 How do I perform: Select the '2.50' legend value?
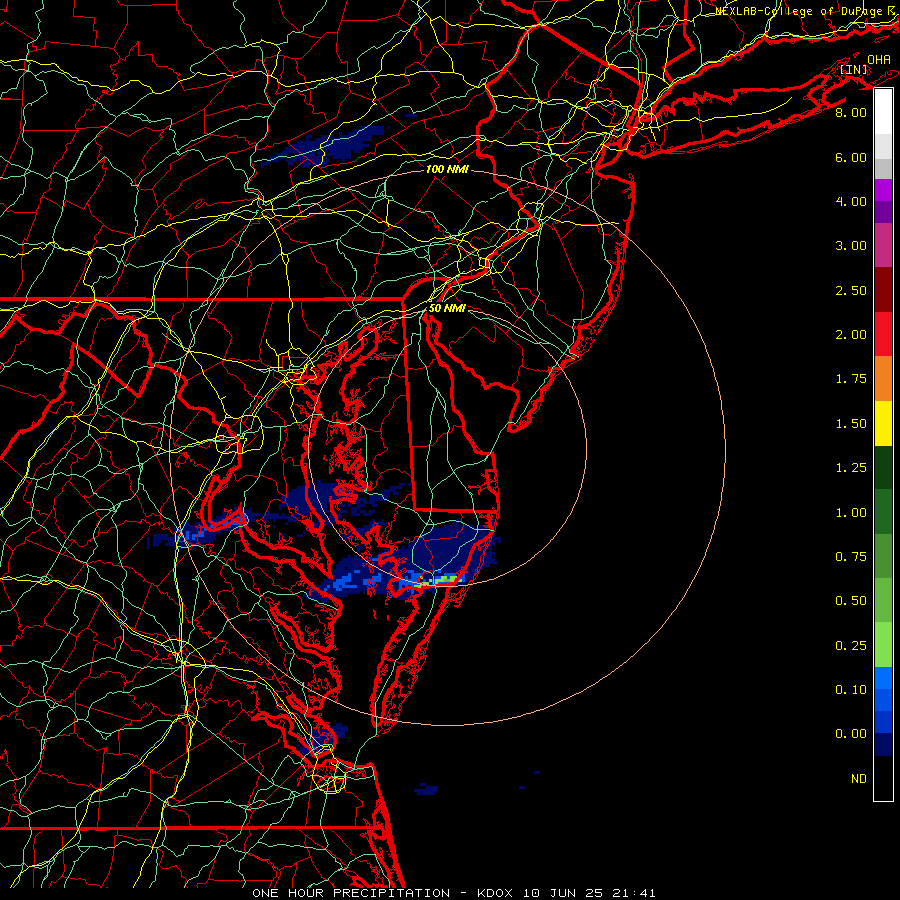point(851,290)
